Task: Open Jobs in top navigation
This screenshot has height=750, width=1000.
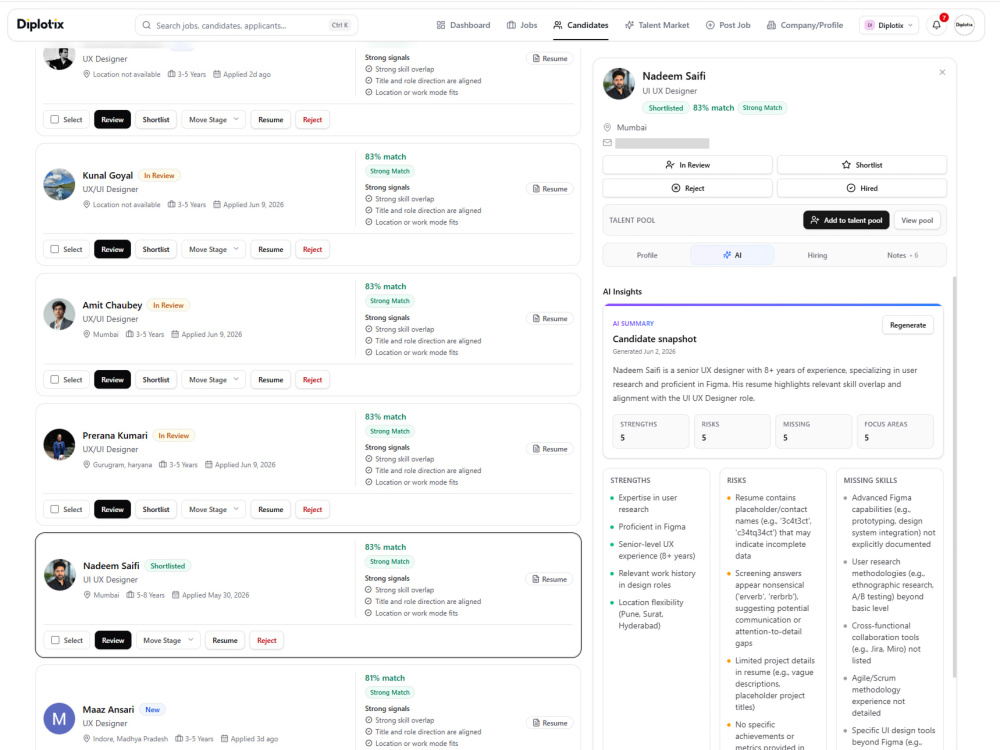Action: pyautogui.click(x=522, y=25)
